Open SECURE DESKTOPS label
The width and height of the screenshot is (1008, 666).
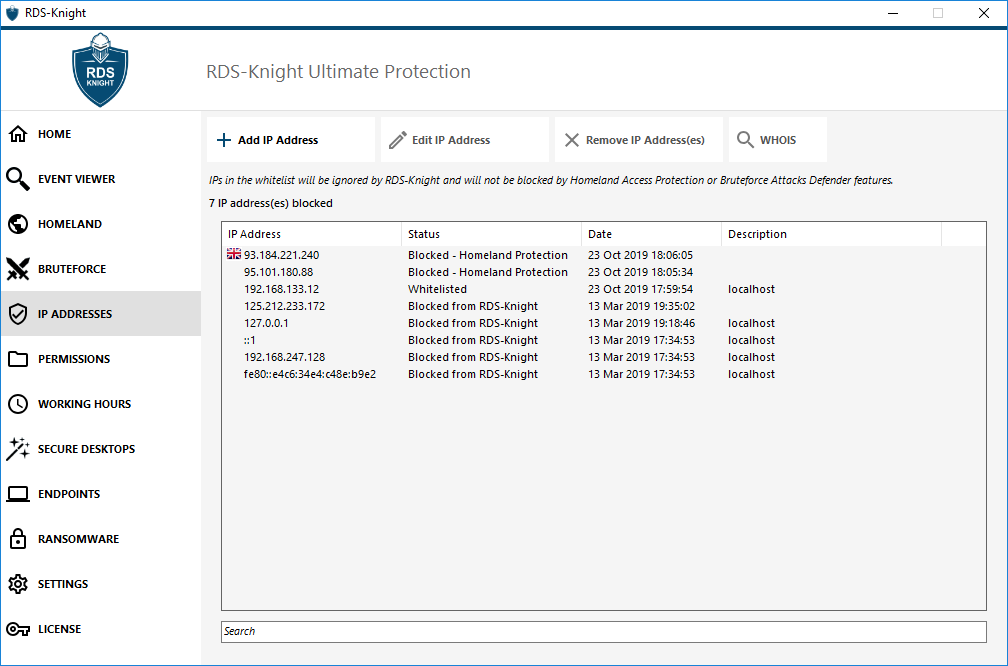click(87, 449)
